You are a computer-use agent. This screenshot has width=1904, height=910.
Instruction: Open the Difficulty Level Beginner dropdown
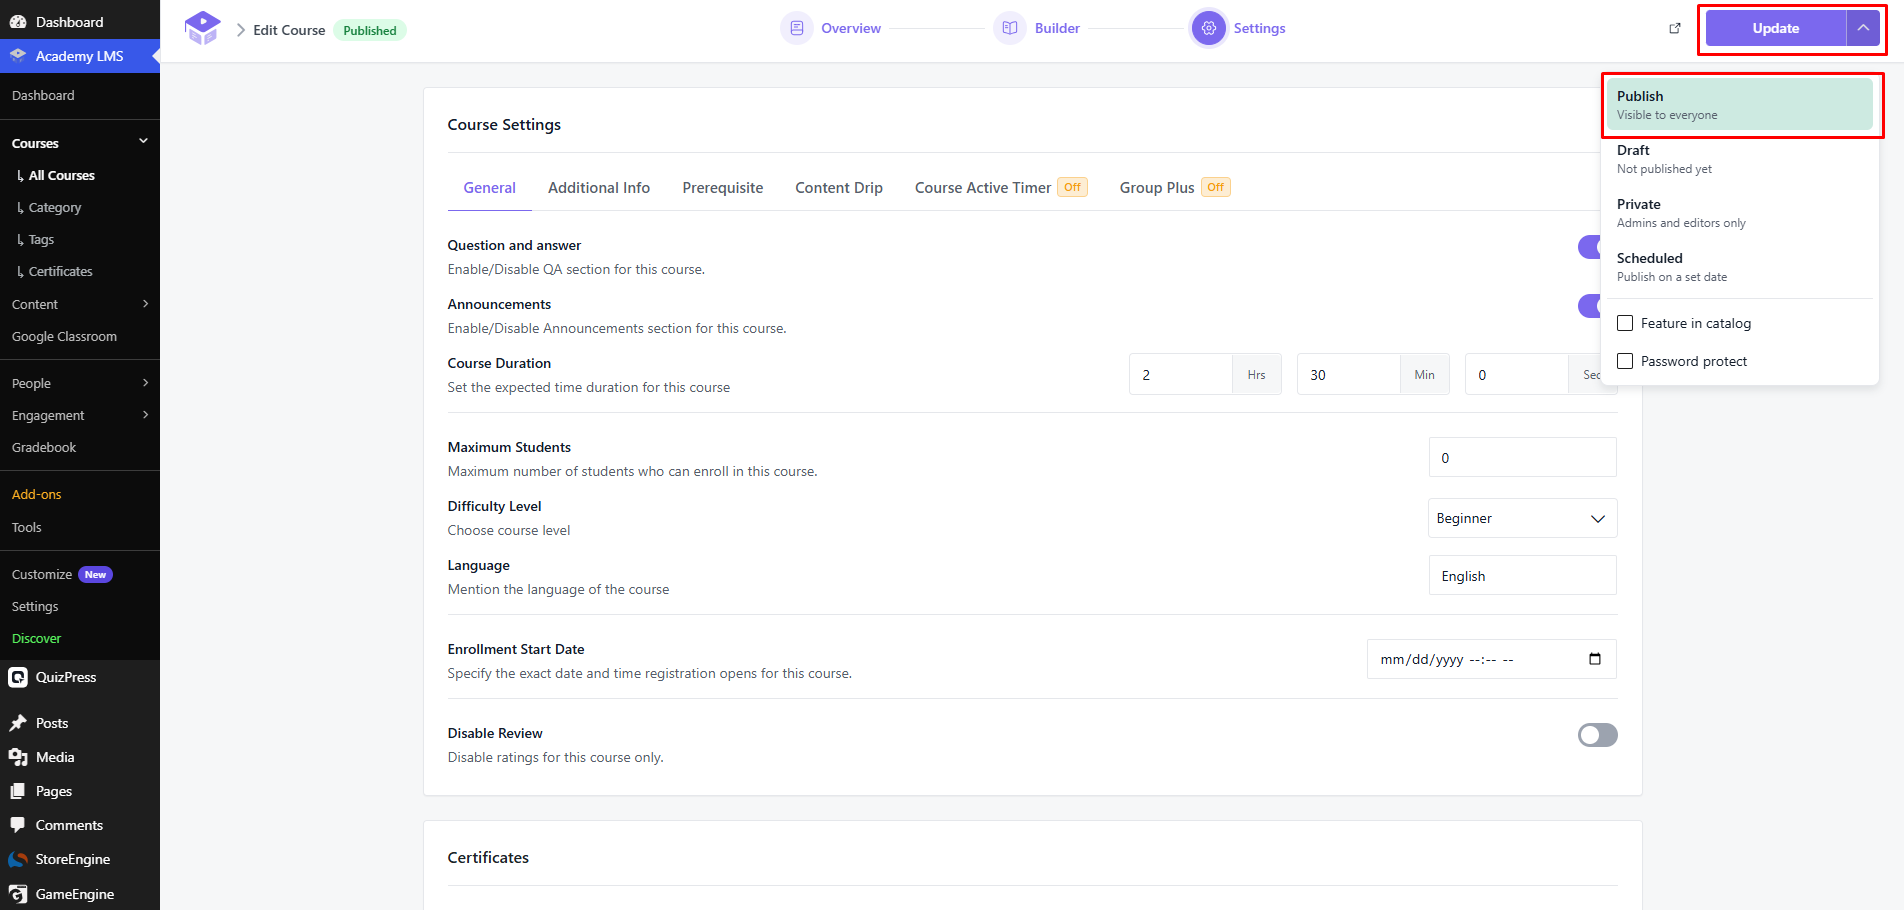[x=1522, y=518]
